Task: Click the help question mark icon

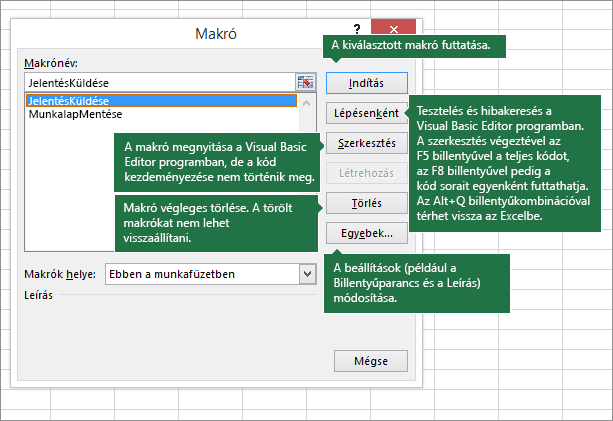Action: (357, 31)
